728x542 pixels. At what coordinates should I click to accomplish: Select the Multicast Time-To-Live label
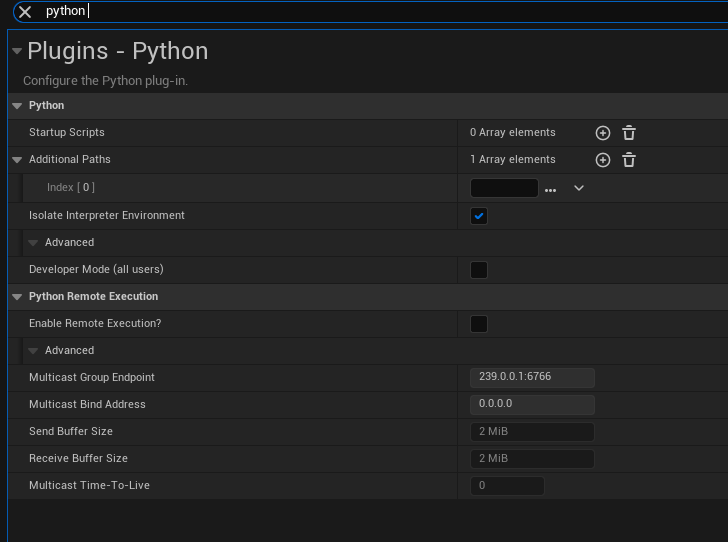[90, 485]
